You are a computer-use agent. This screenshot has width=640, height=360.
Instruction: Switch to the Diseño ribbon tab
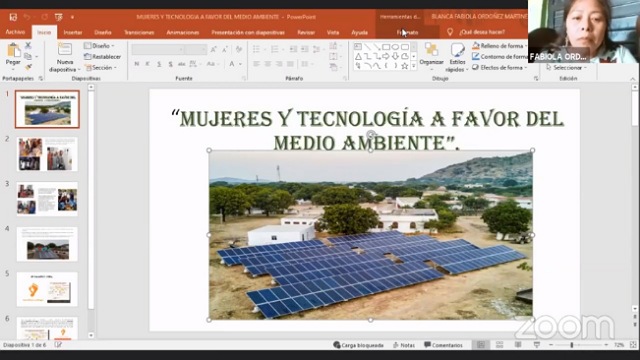pyautogui.click(x=103, y=32)
